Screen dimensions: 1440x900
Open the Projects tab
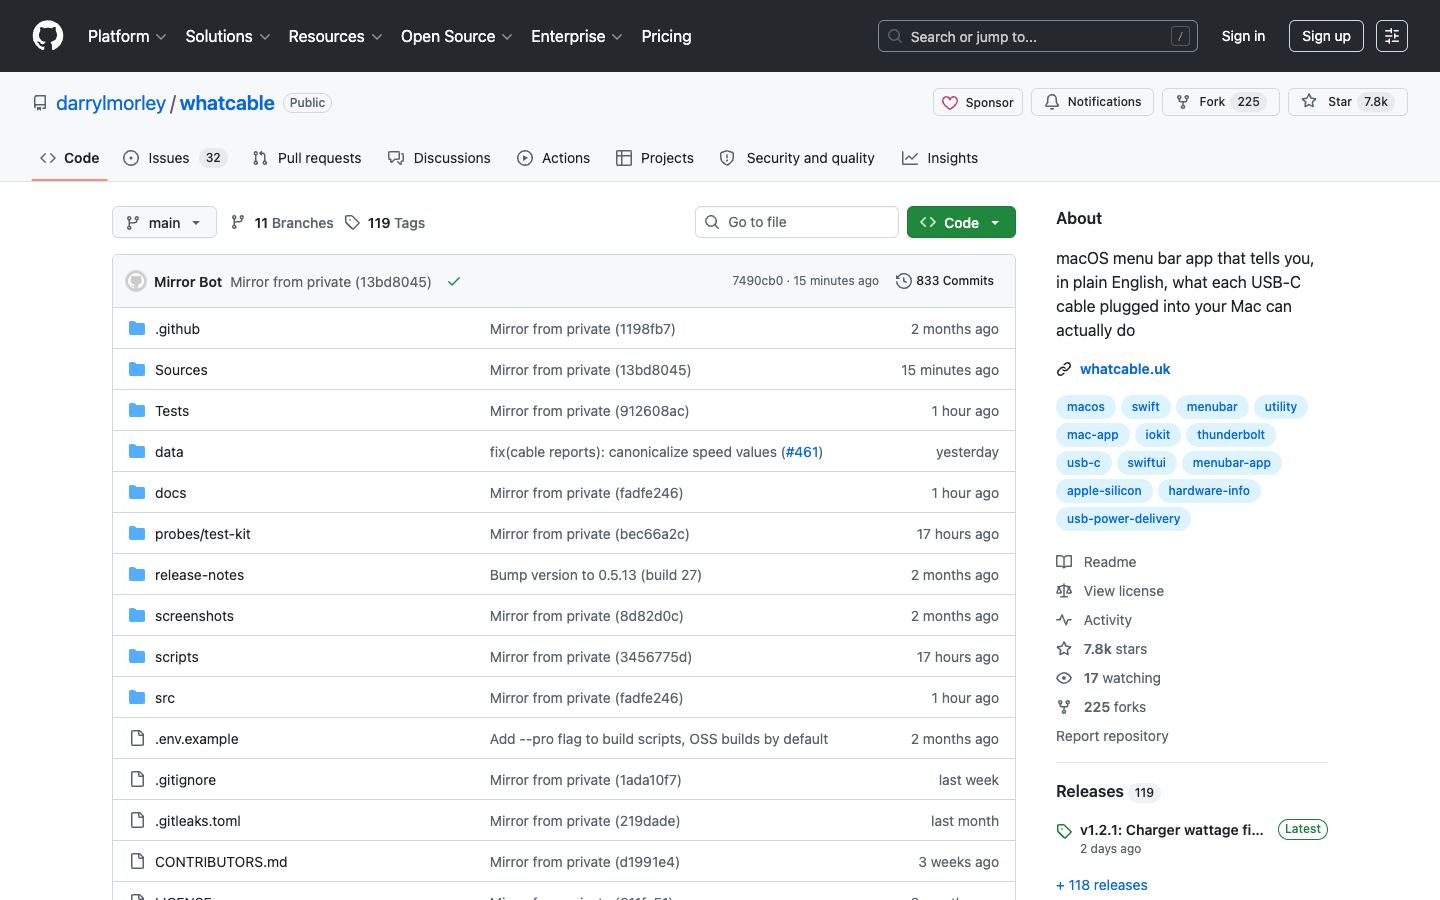click(655, 158)
